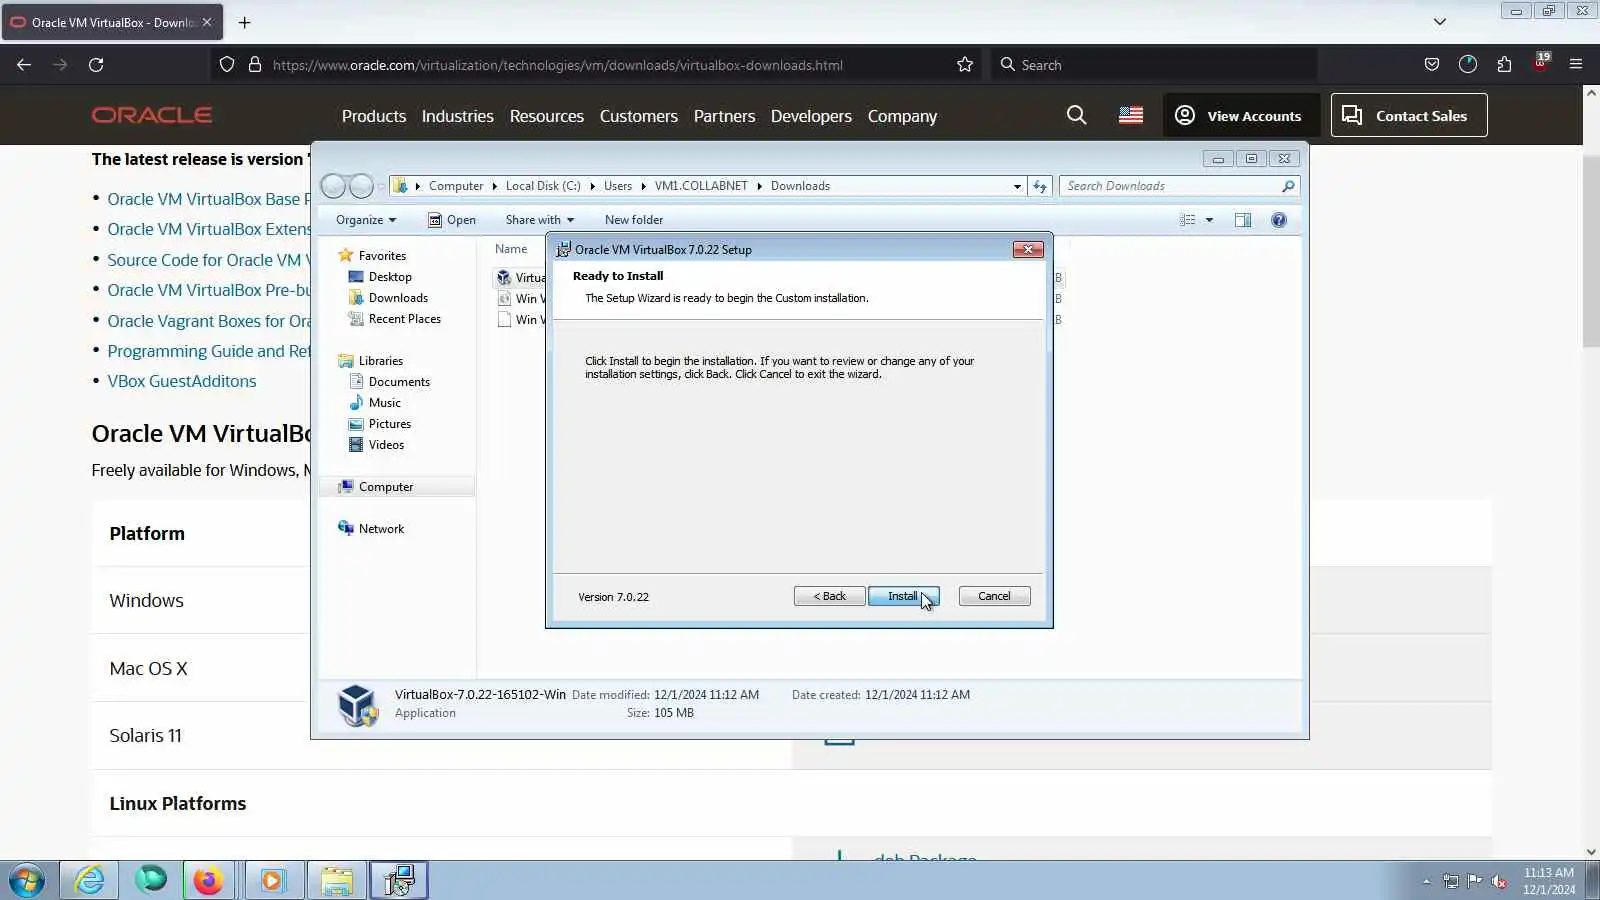
Task: Click the Oracle site search magnifier
Action: [1076, 115]
